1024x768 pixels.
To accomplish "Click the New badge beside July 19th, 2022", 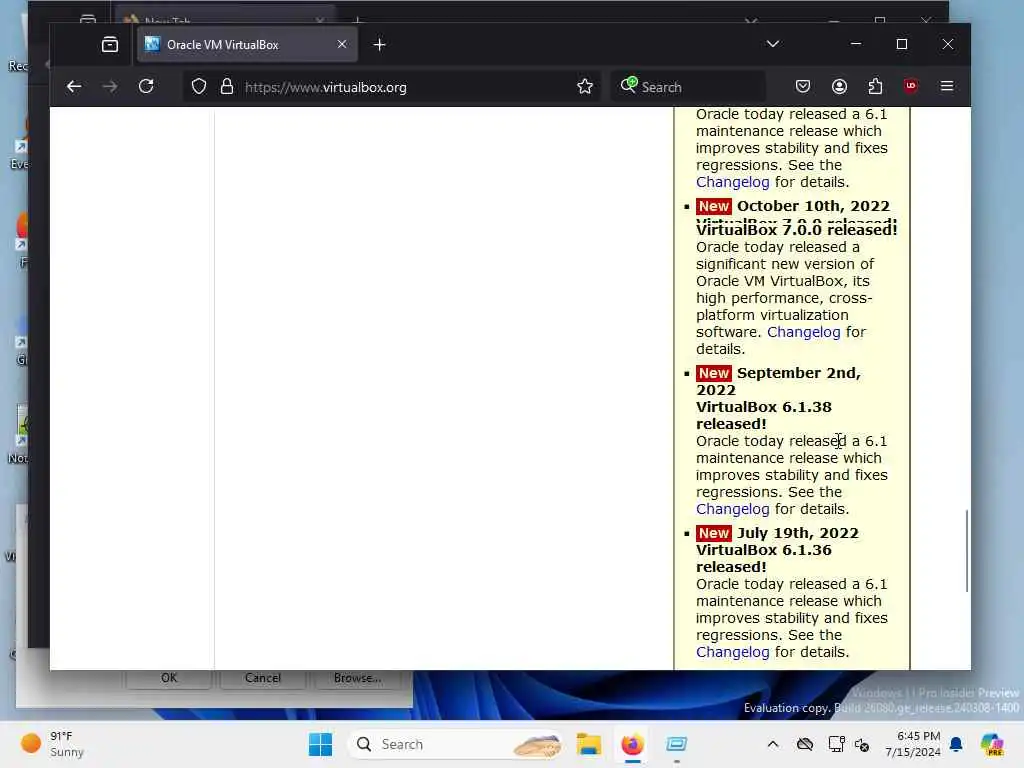I will coord(713,533).
